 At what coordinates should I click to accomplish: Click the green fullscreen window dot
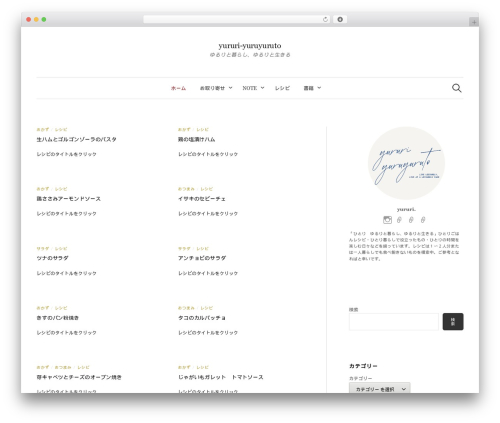(44, 19)
